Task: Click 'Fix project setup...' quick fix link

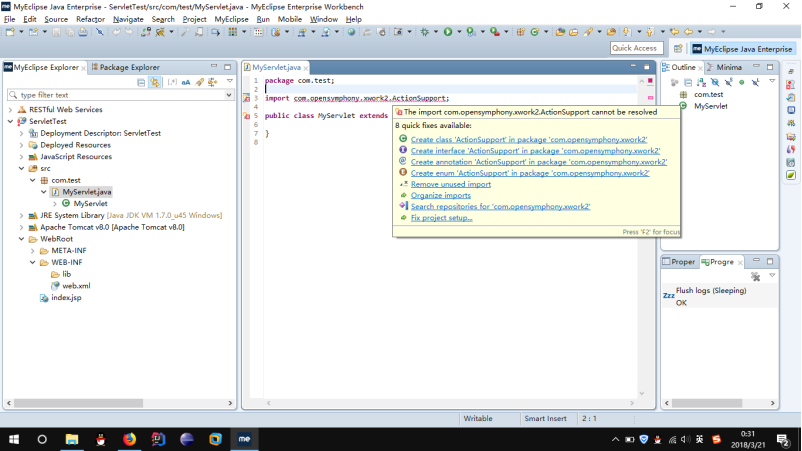Action: pyautogui.click(x=441, y=217)
